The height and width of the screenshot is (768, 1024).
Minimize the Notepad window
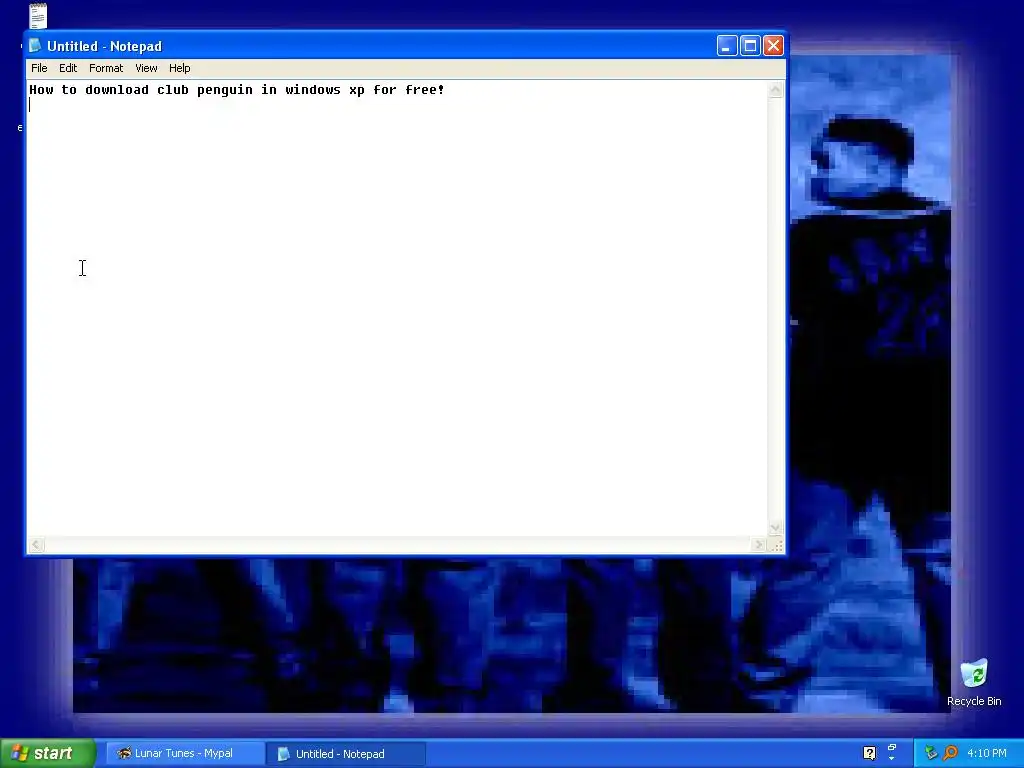click(x=727, y=46)
